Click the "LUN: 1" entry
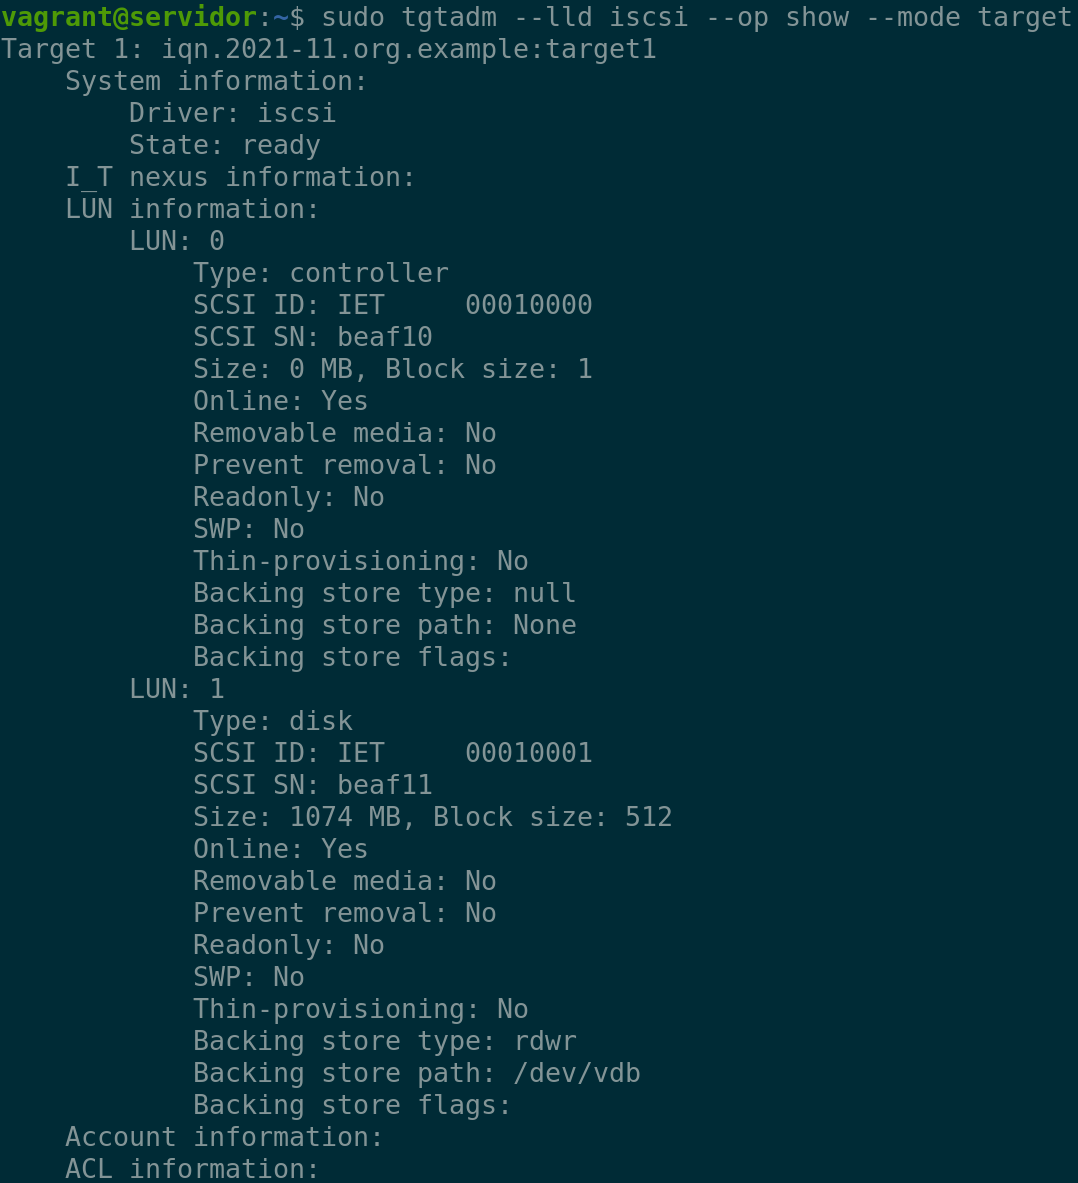This screenshot has height=1183, width=1078. click(x=176, y=689)
